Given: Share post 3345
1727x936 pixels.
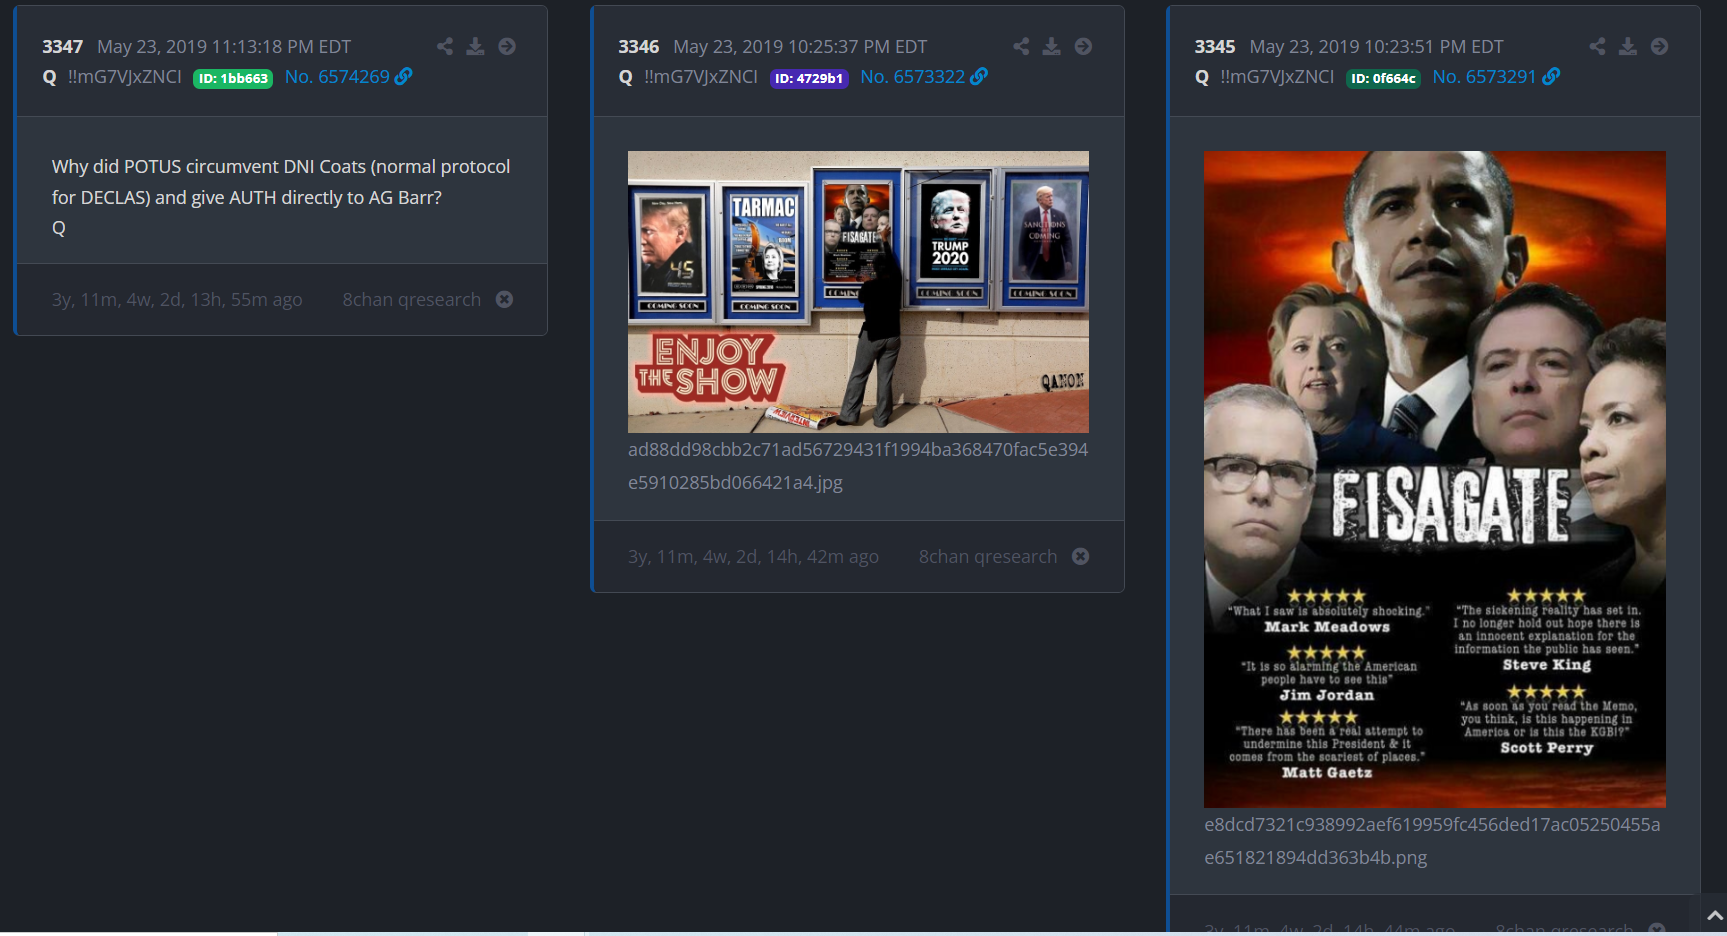Looking at the screenshot, I should [1598, 46].
